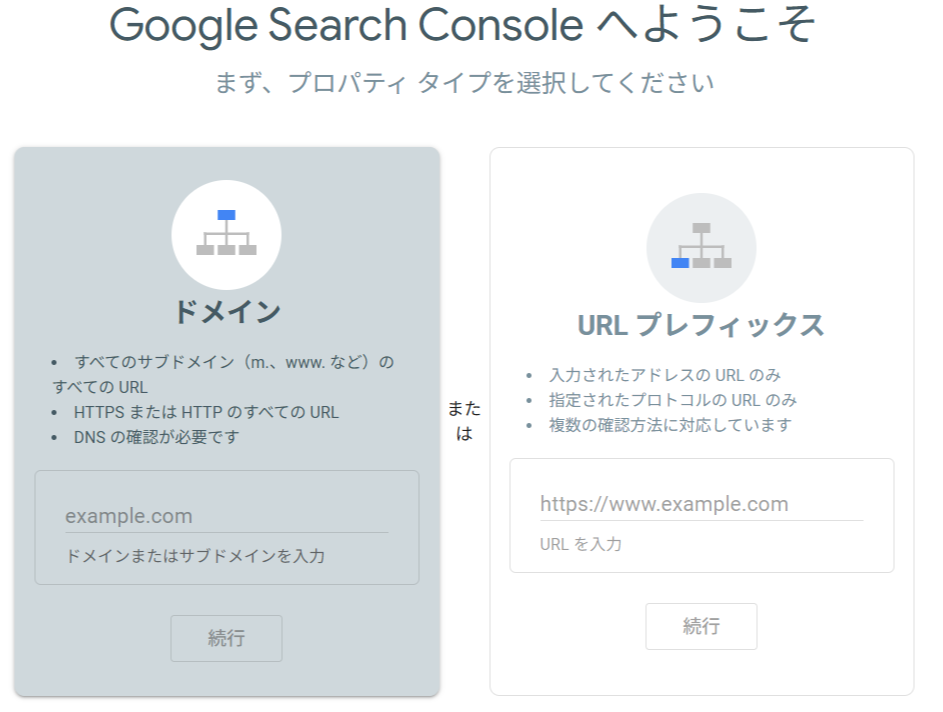Click the プロパティ タイプを選択してください subtitle
This screenshot has width=943, height=712.
[465, 82]
